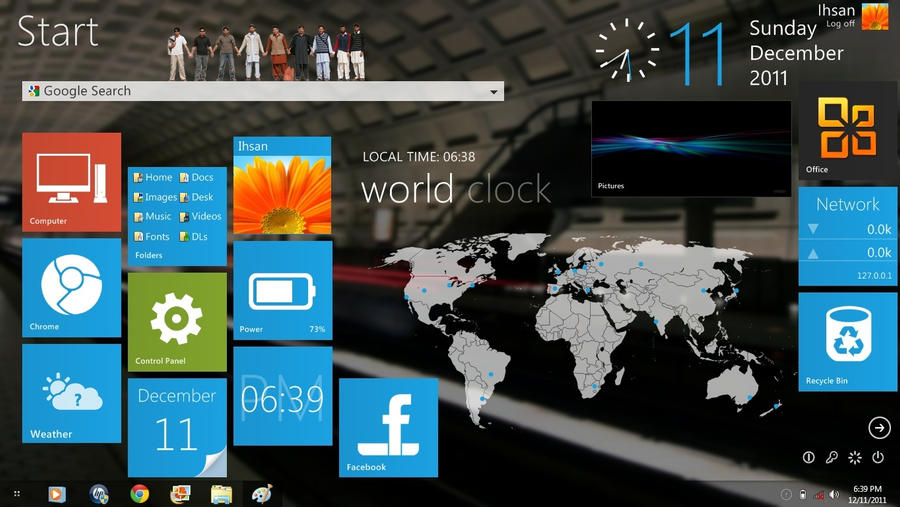This screenshot has height=507, width=900.
Task: Click the start grid dots on taskbar
Action: click(17, 494)
